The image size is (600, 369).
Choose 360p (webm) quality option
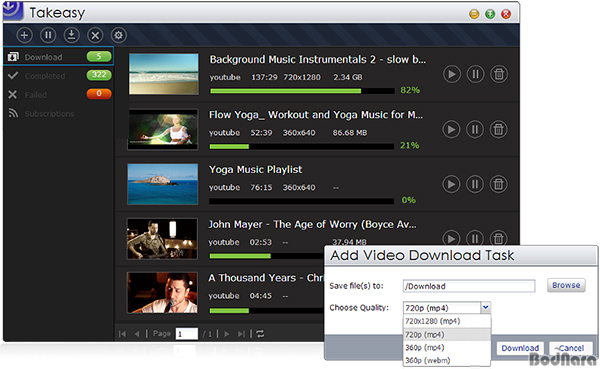coord(447,360)
